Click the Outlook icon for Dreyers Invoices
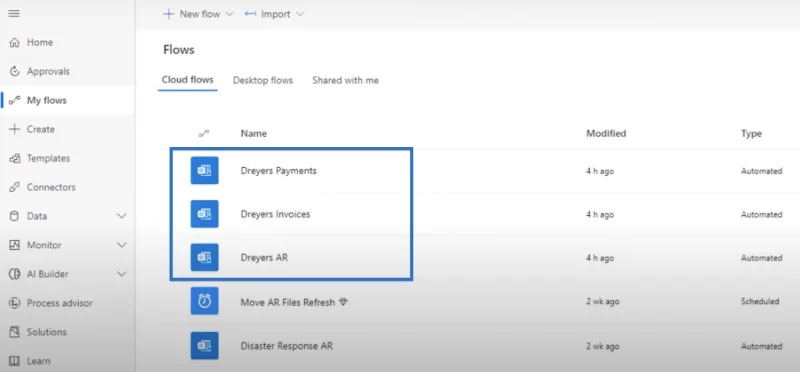Screen dimensions: 800x372 [x=205, y=214]
